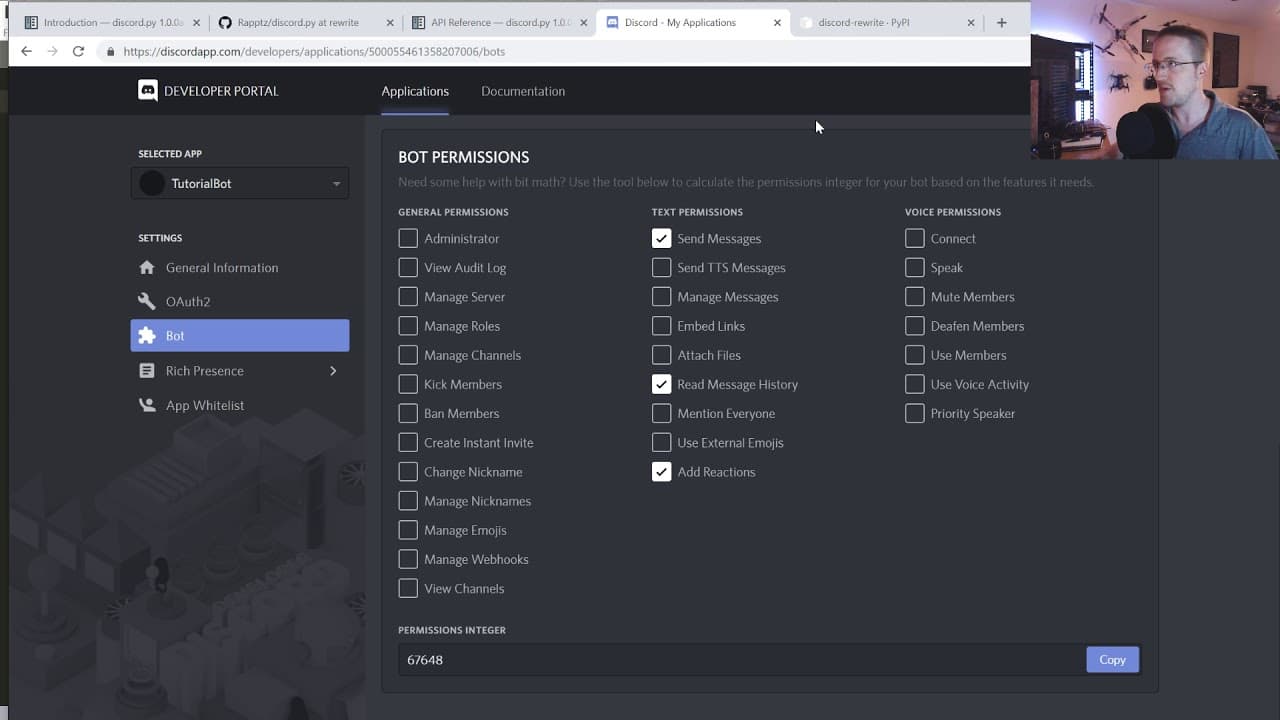Enable Send TTS Messages permission
The width and height of the screenshot is (1280, 720).
tap(661, 267)
